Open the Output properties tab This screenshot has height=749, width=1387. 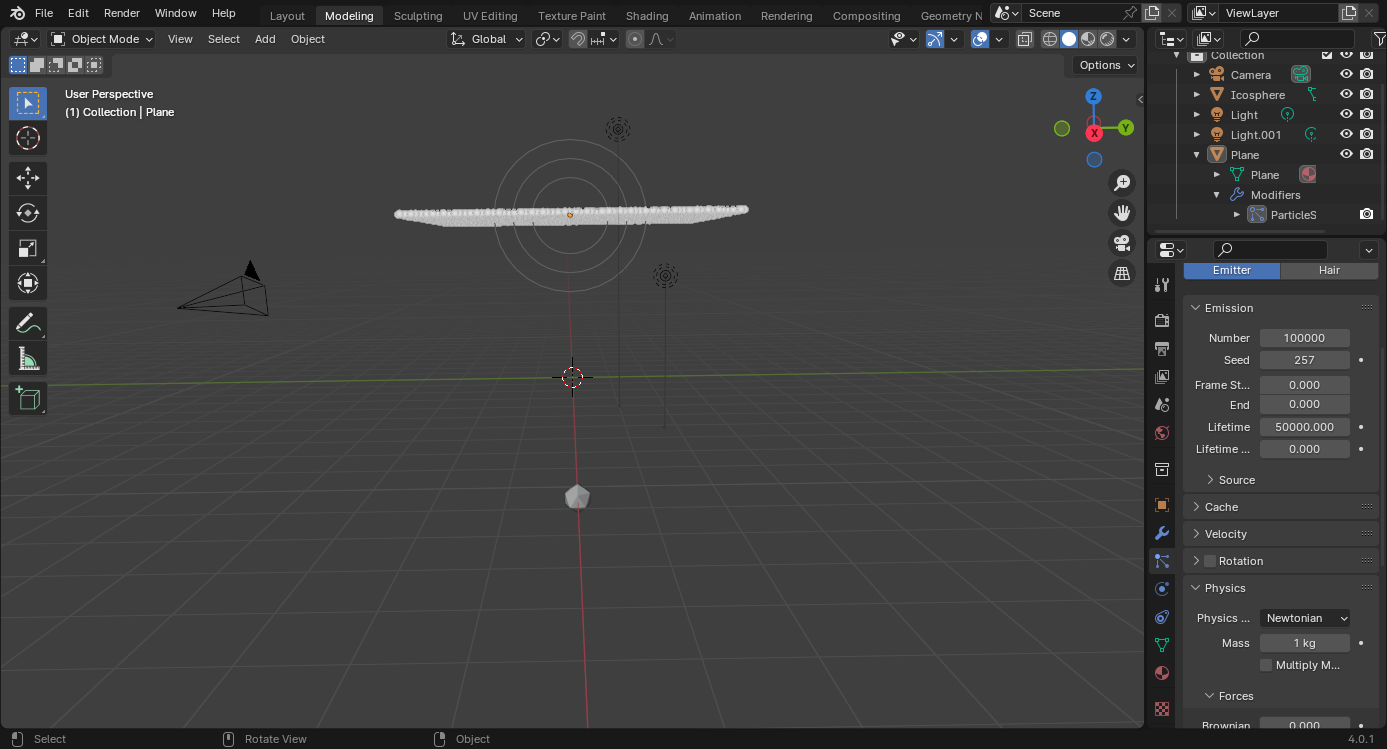[x=1162, y=349]
